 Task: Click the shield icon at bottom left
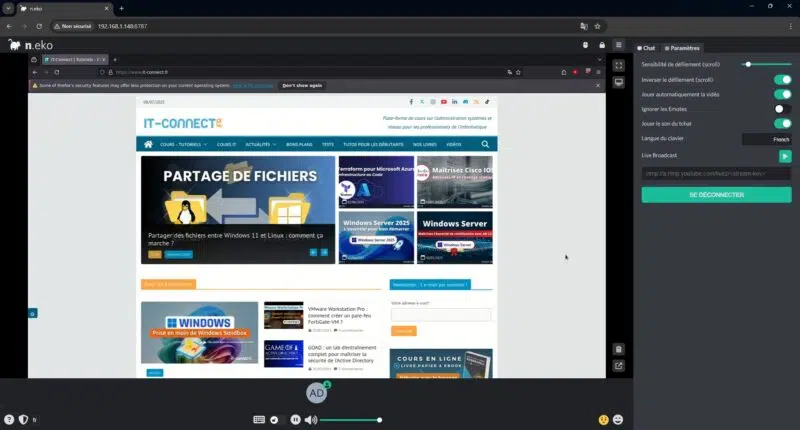[x=23, y=419]
